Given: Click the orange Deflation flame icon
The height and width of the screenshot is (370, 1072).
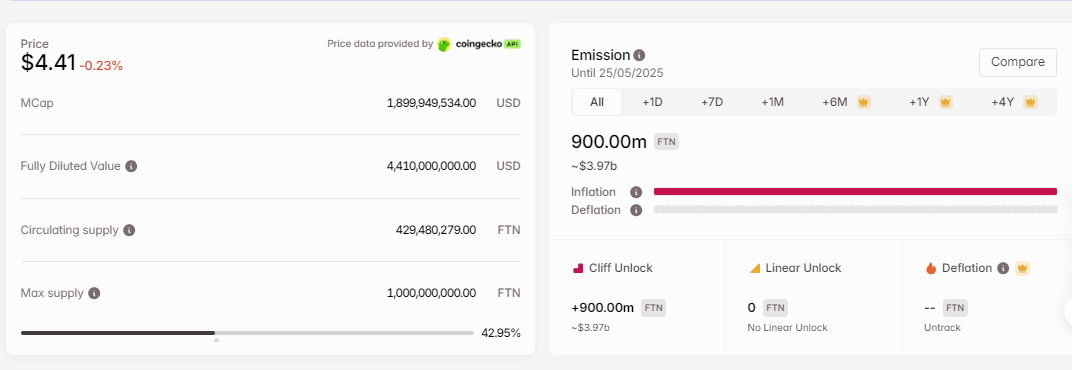Looking at the screenshot, I should [930, 269].
